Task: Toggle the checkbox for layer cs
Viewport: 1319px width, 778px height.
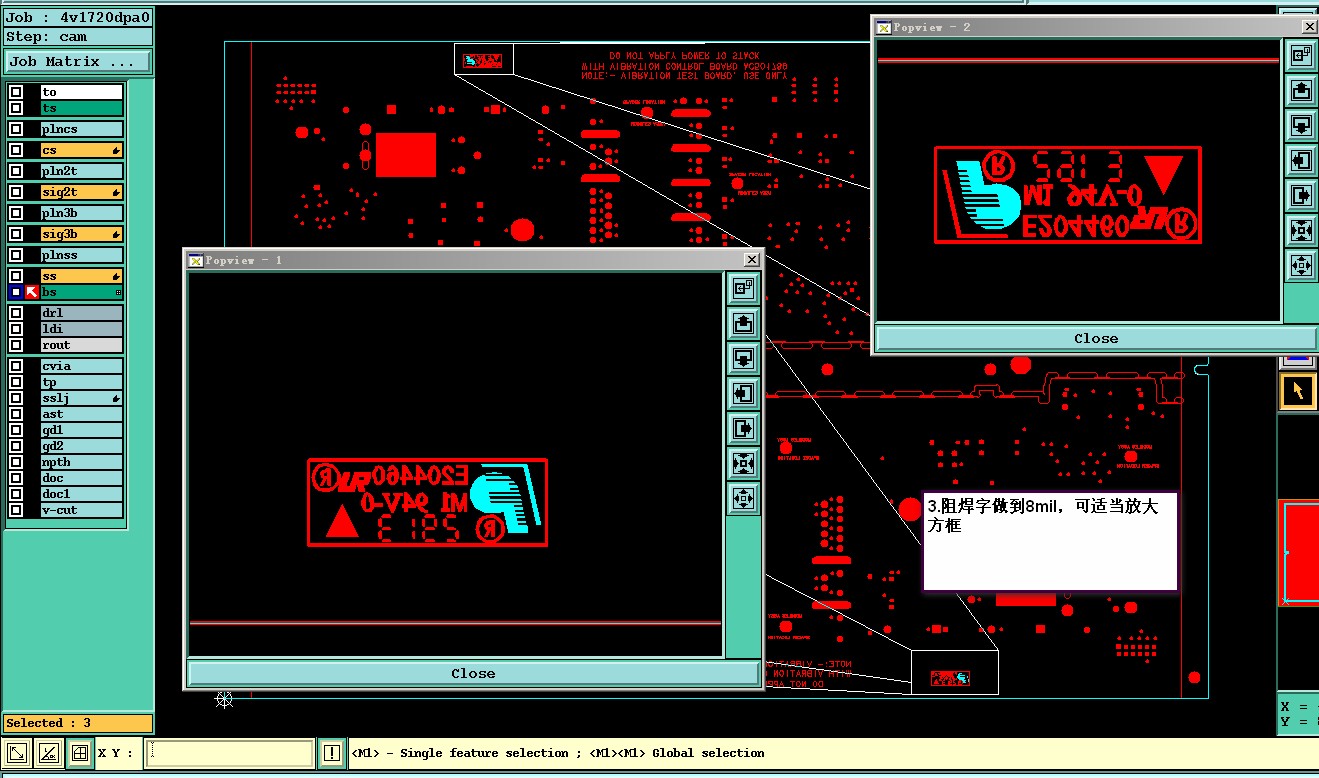Action: click(x=16, y=150)
